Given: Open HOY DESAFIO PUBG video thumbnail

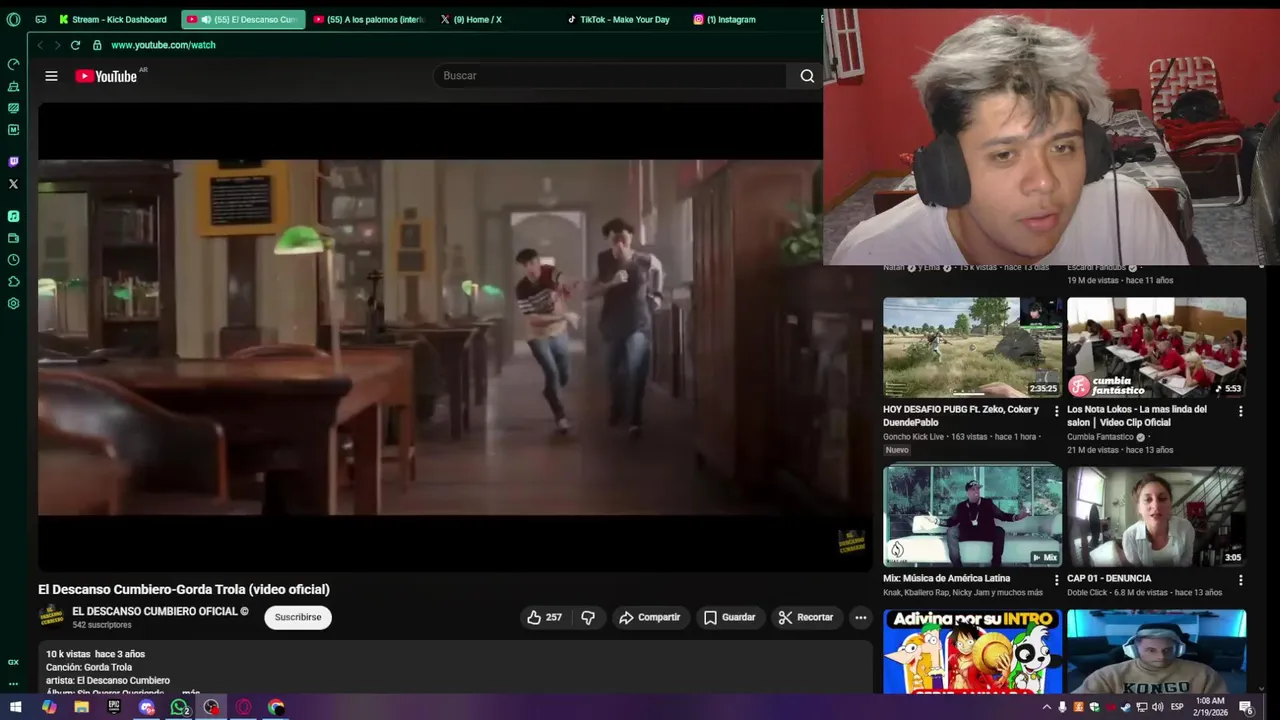Looking at the screenshot, I should coord(972,347).
